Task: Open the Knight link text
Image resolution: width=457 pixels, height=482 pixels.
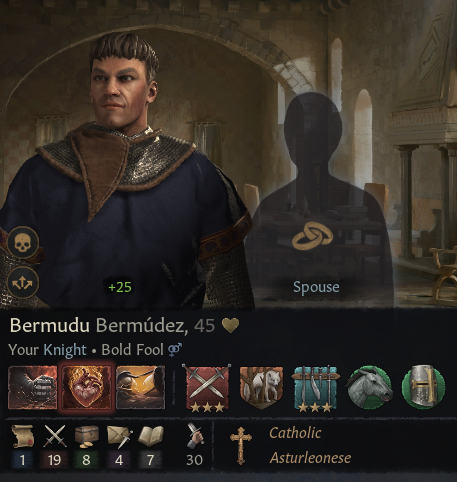Action: [x=65, y=350]
